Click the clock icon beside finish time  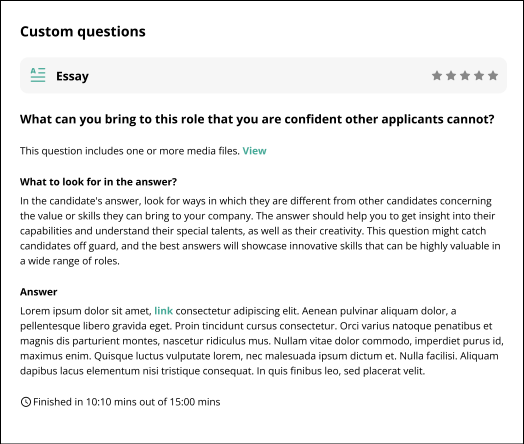pyautogui.click(x=26, y=402)
